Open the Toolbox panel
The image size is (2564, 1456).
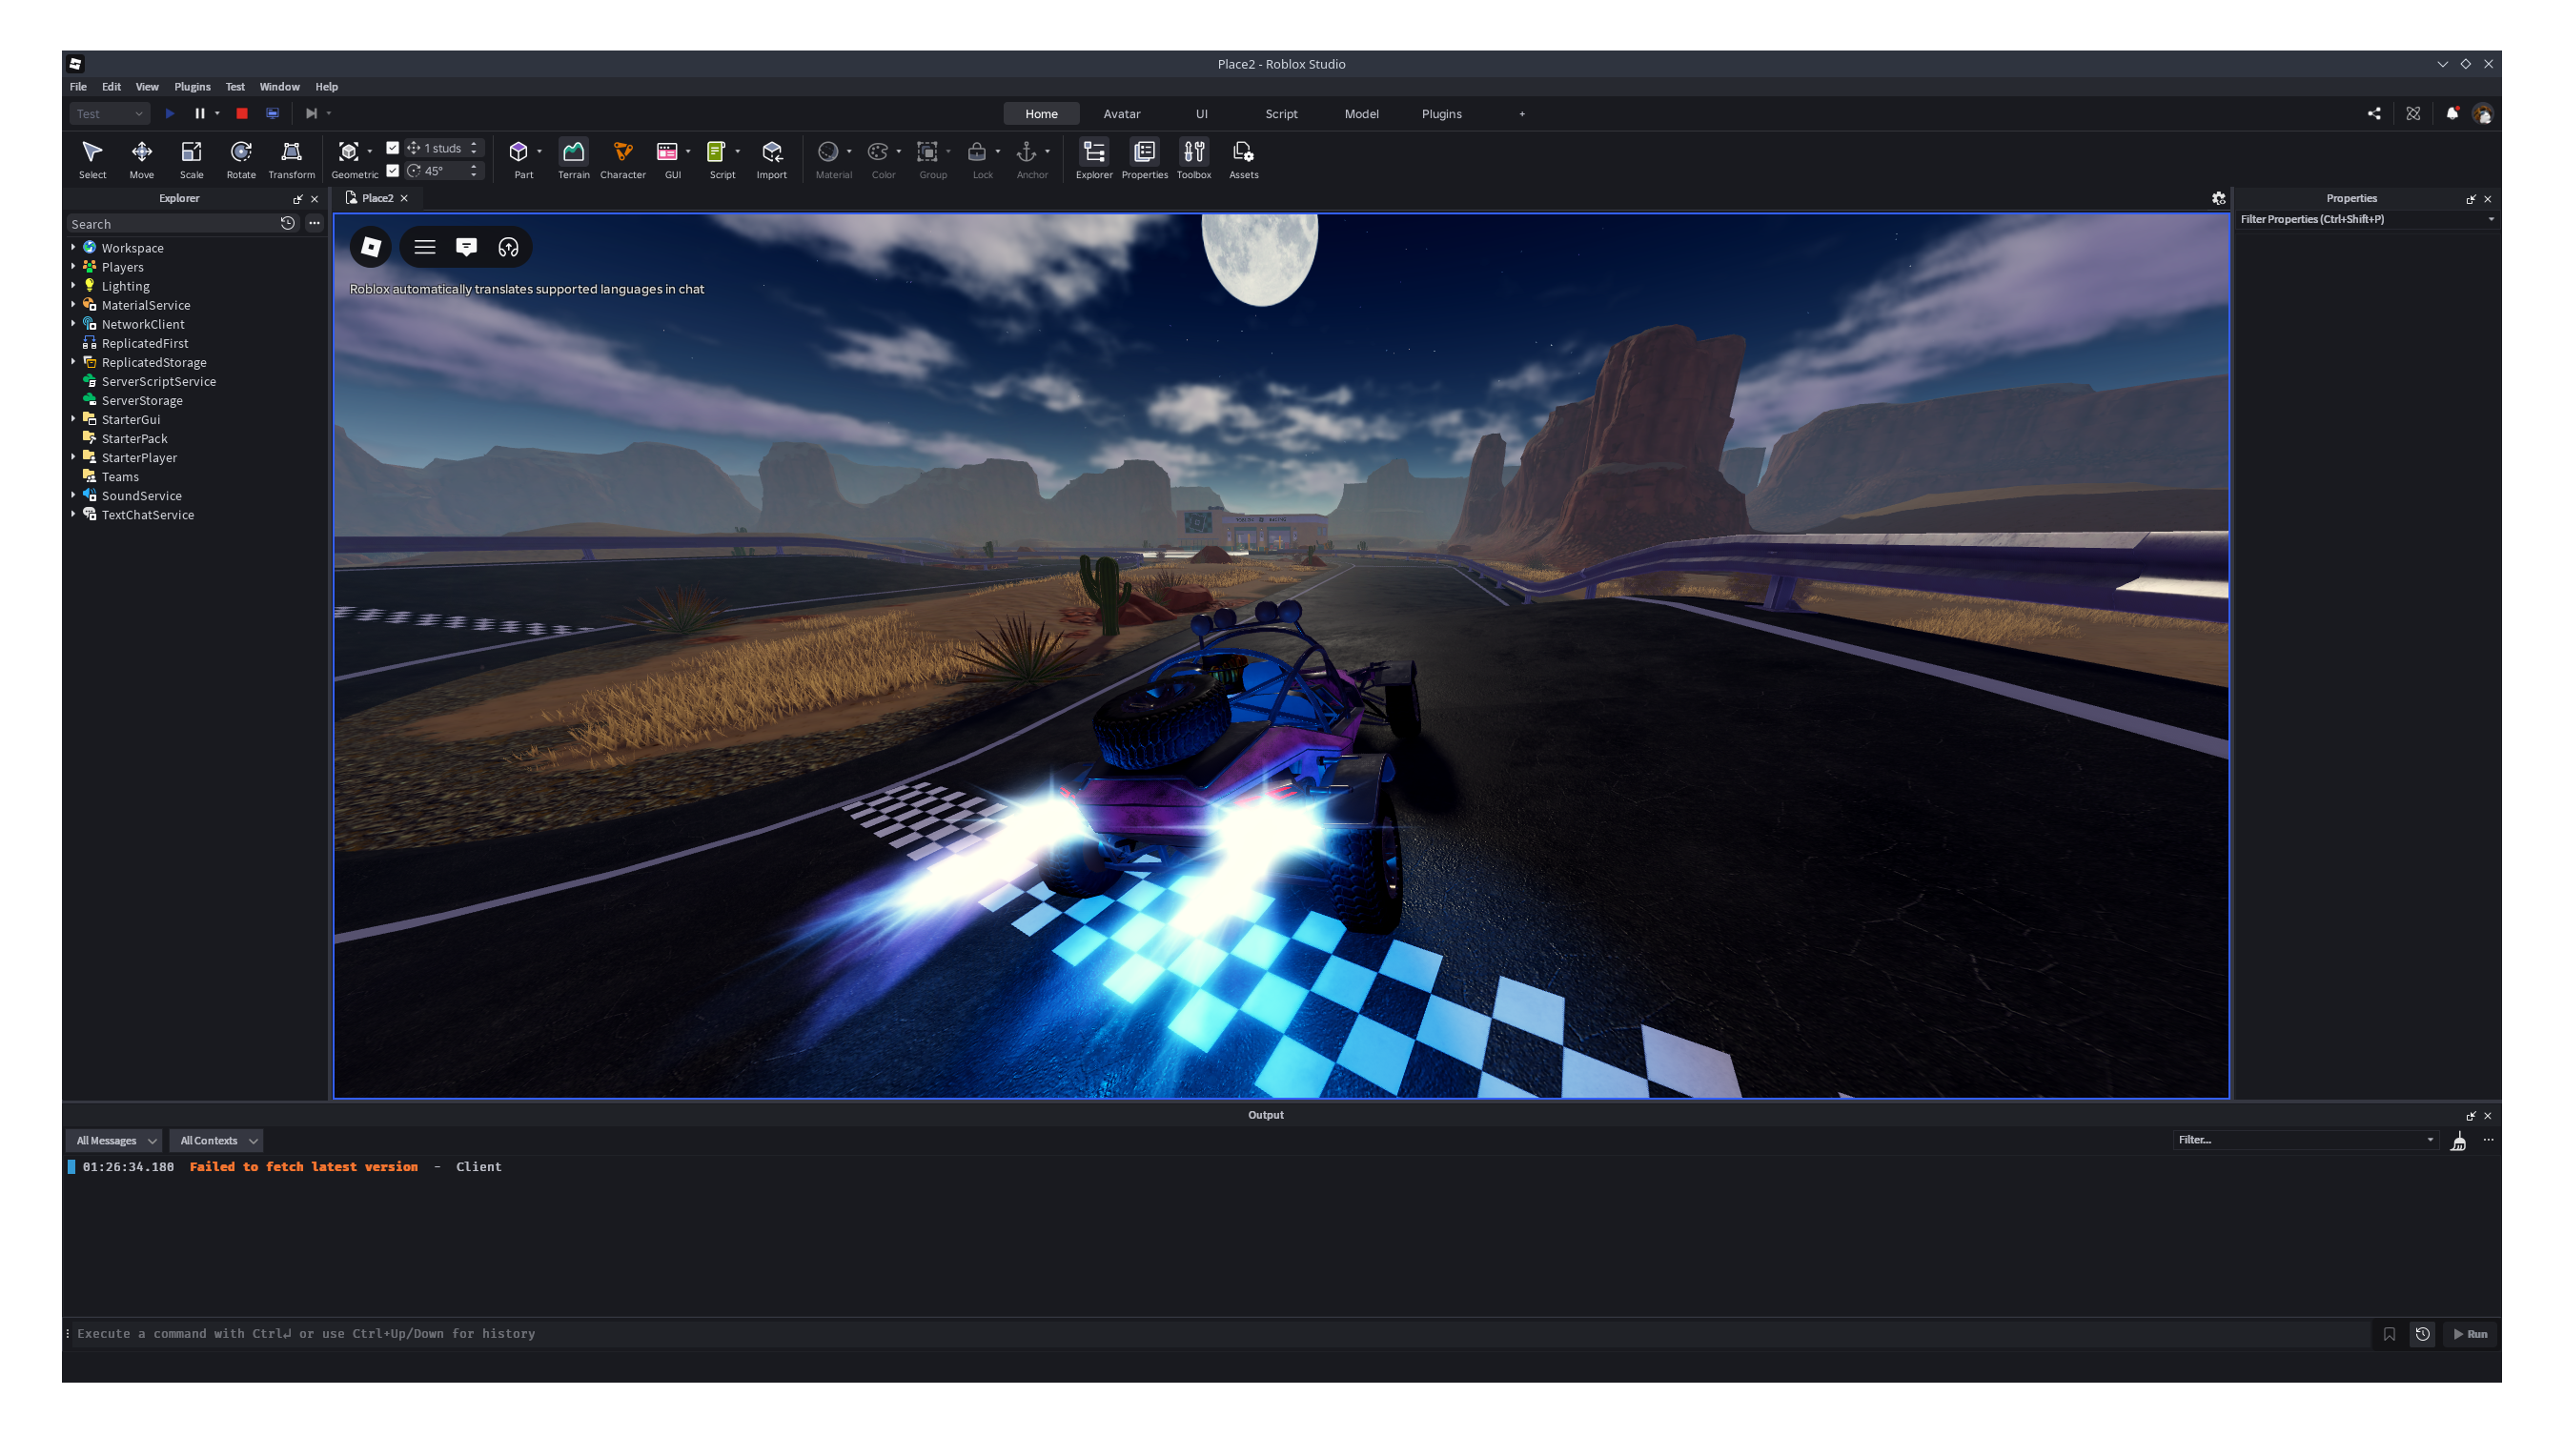pos(1193,159)
